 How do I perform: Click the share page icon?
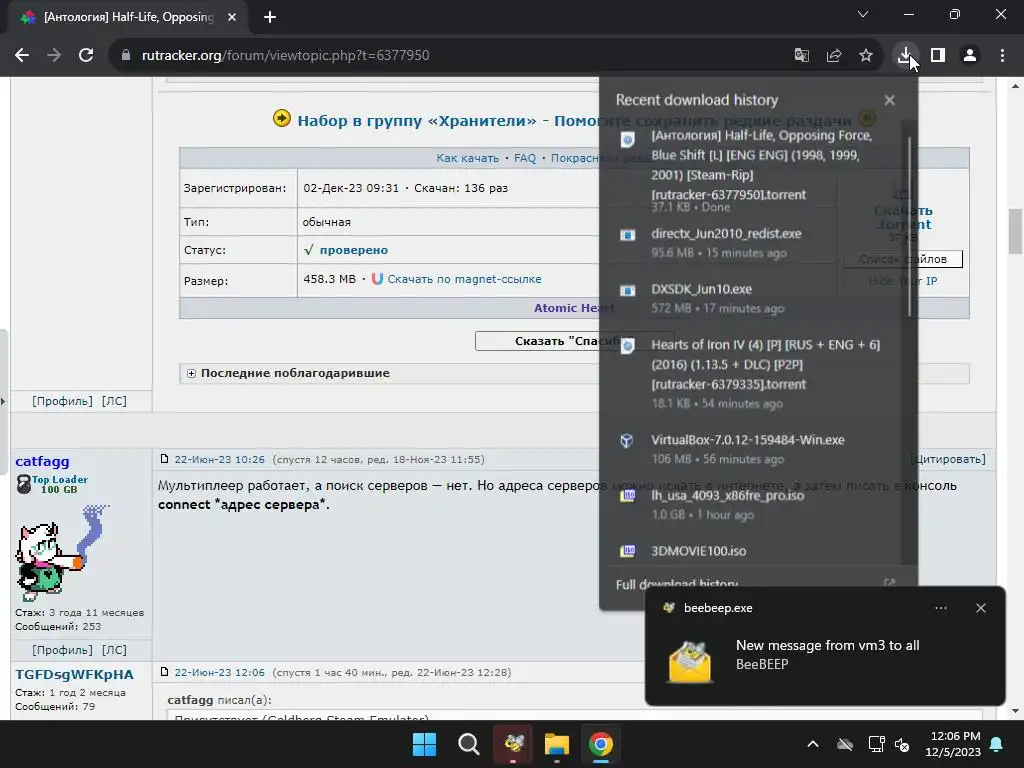833,56
